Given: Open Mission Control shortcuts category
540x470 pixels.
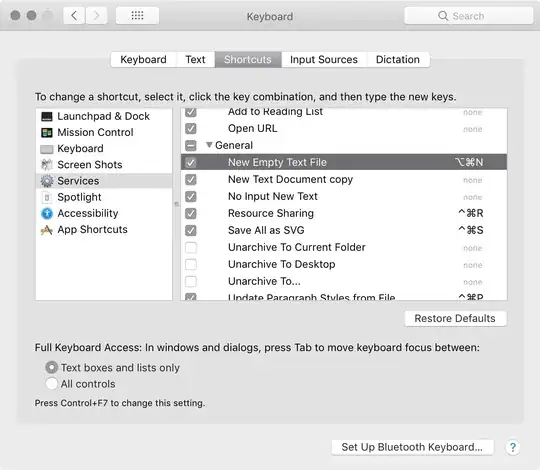Looking at the screenshot, I should 95,132.
